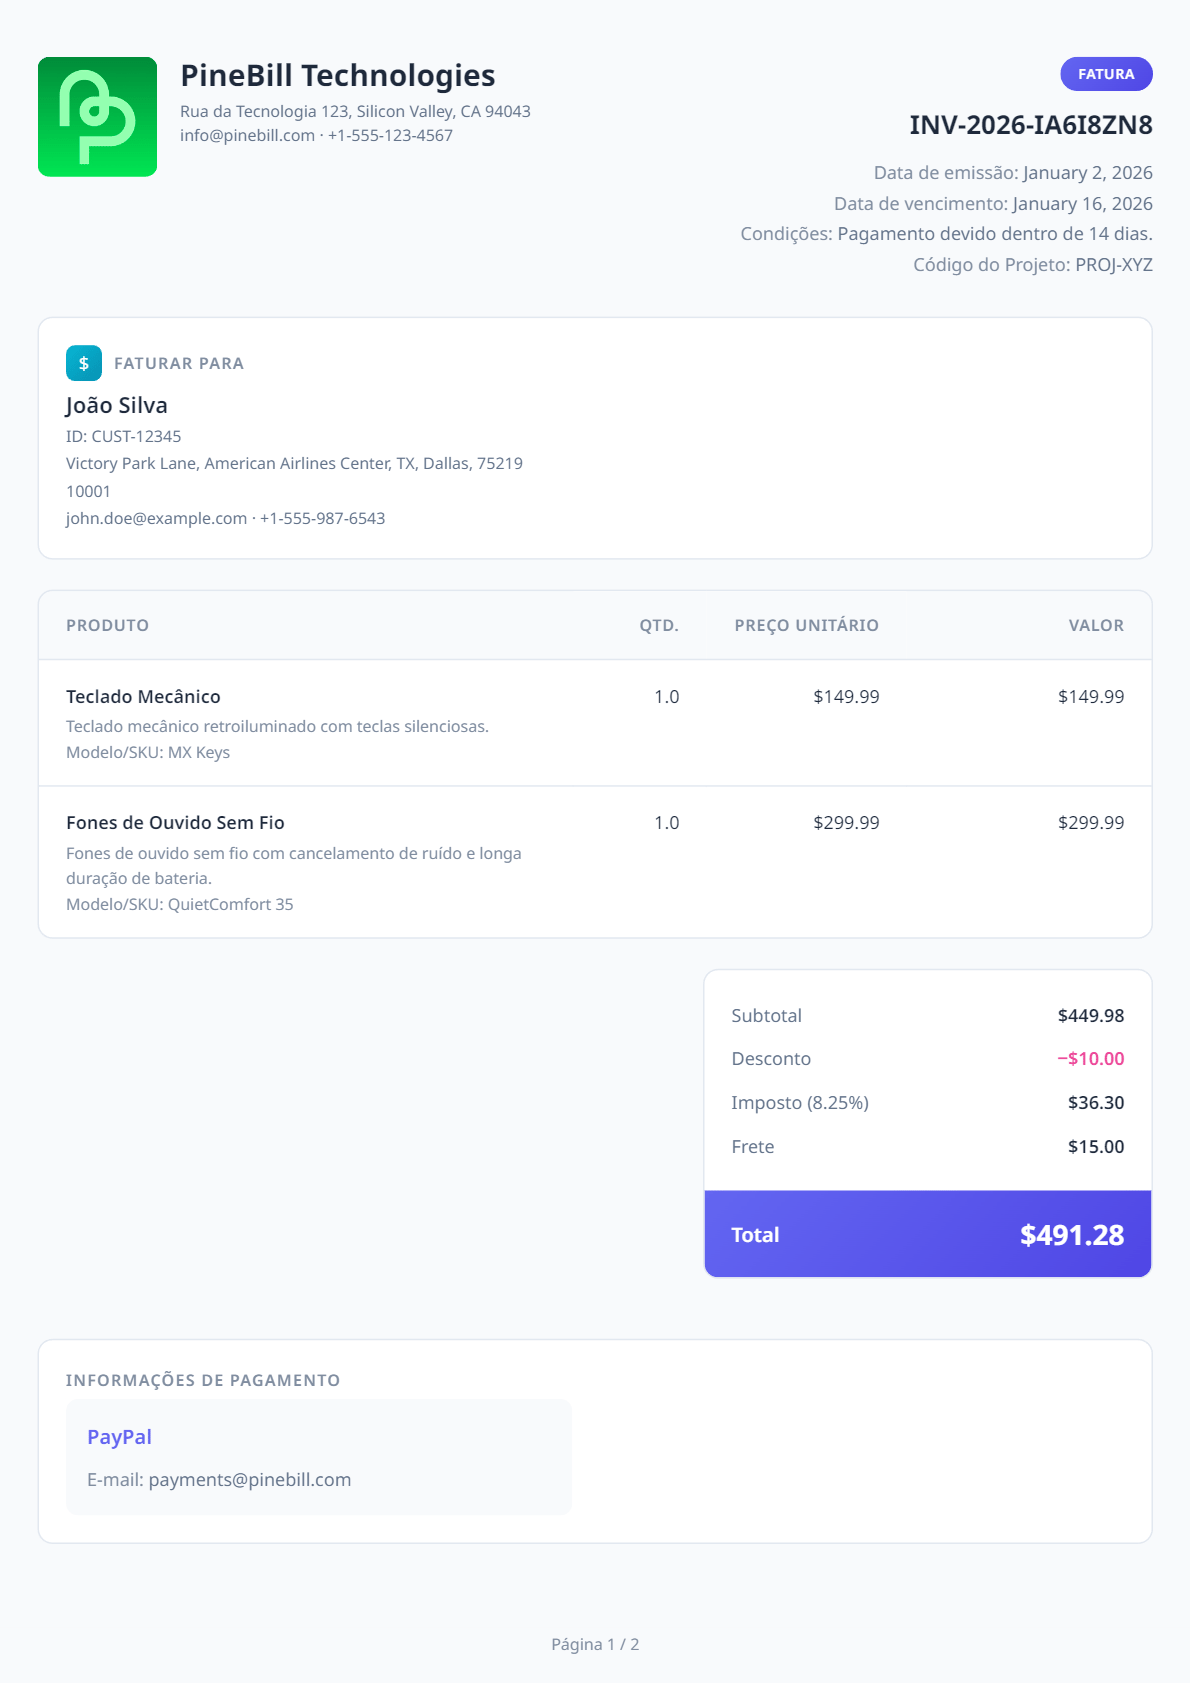Click the $299.99 unit price

(x=846, y=822)
